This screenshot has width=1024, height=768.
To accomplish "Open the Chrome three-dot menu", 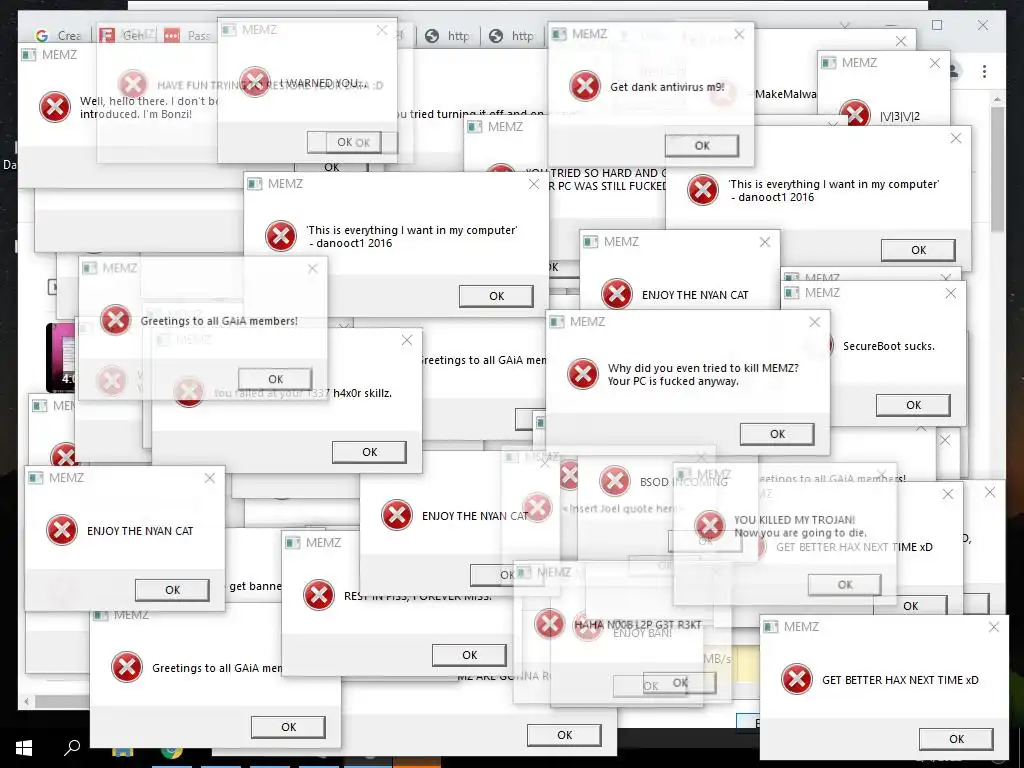I will [984, 71].
